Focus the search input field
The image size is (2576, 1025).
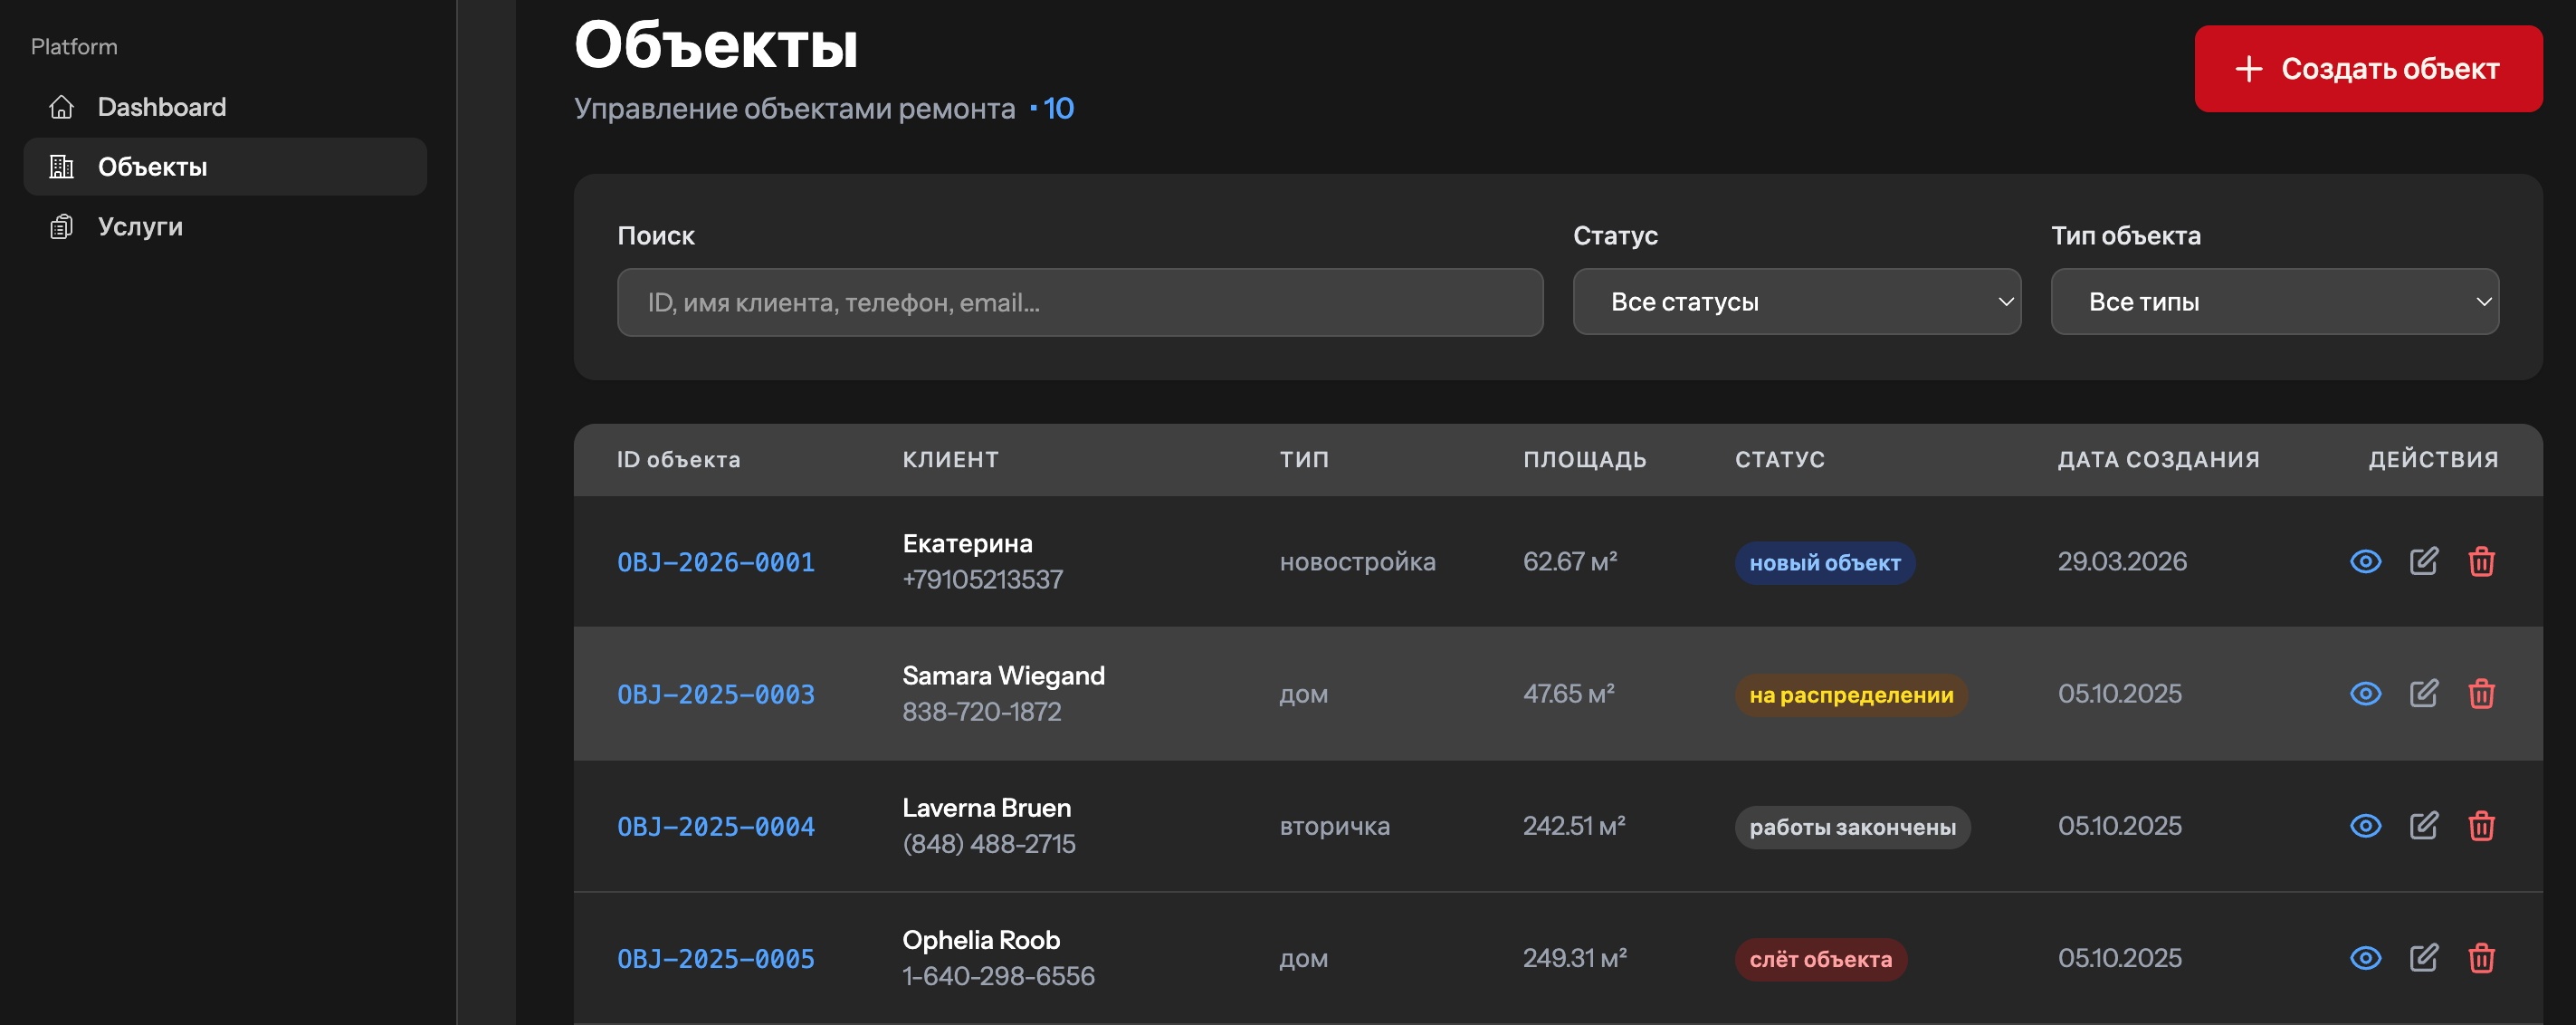[1079, 302]
